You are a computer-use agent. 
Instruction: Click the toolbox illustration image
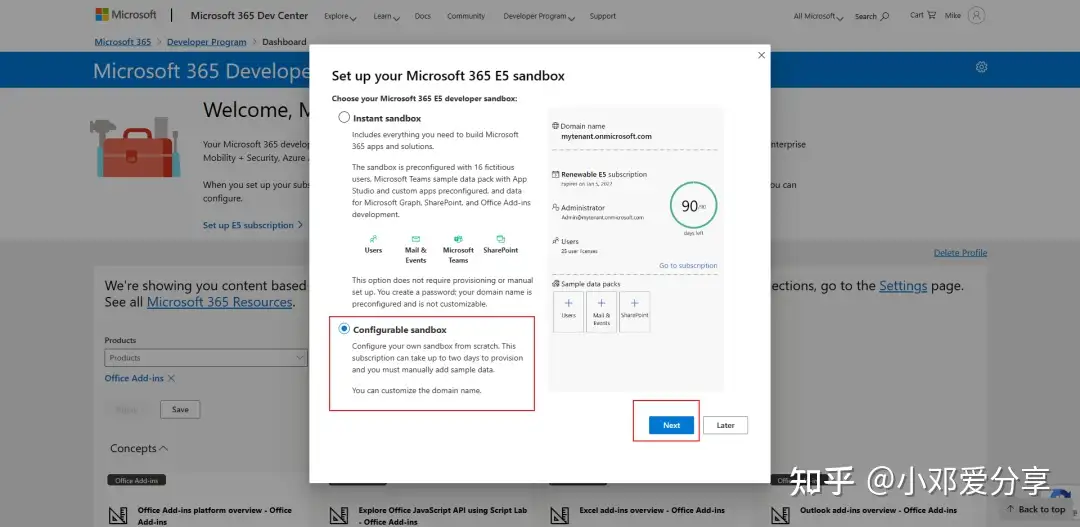coord(135,147)
